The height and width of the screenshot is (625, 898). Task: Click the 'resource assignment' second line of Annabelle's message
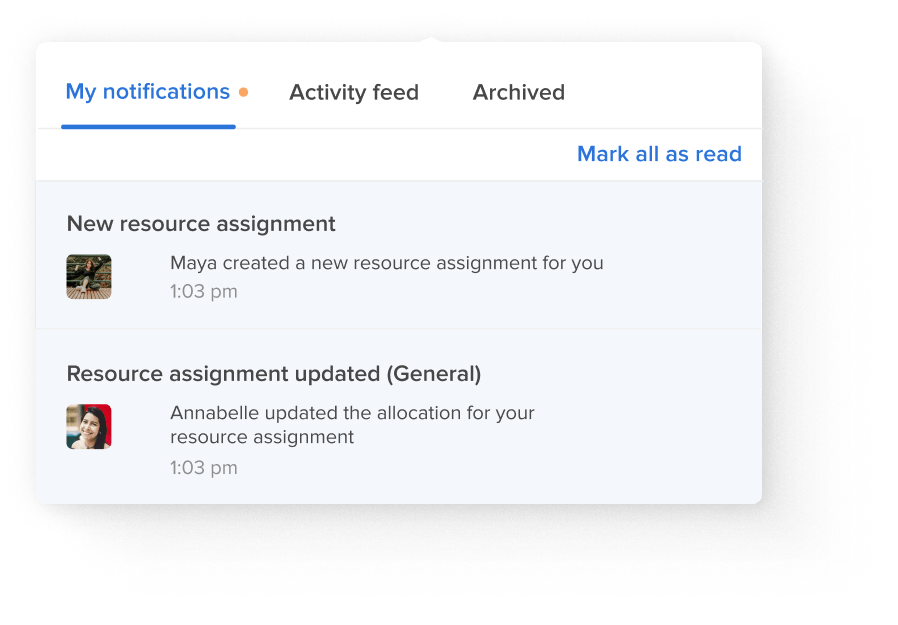(x=262, y=437)
